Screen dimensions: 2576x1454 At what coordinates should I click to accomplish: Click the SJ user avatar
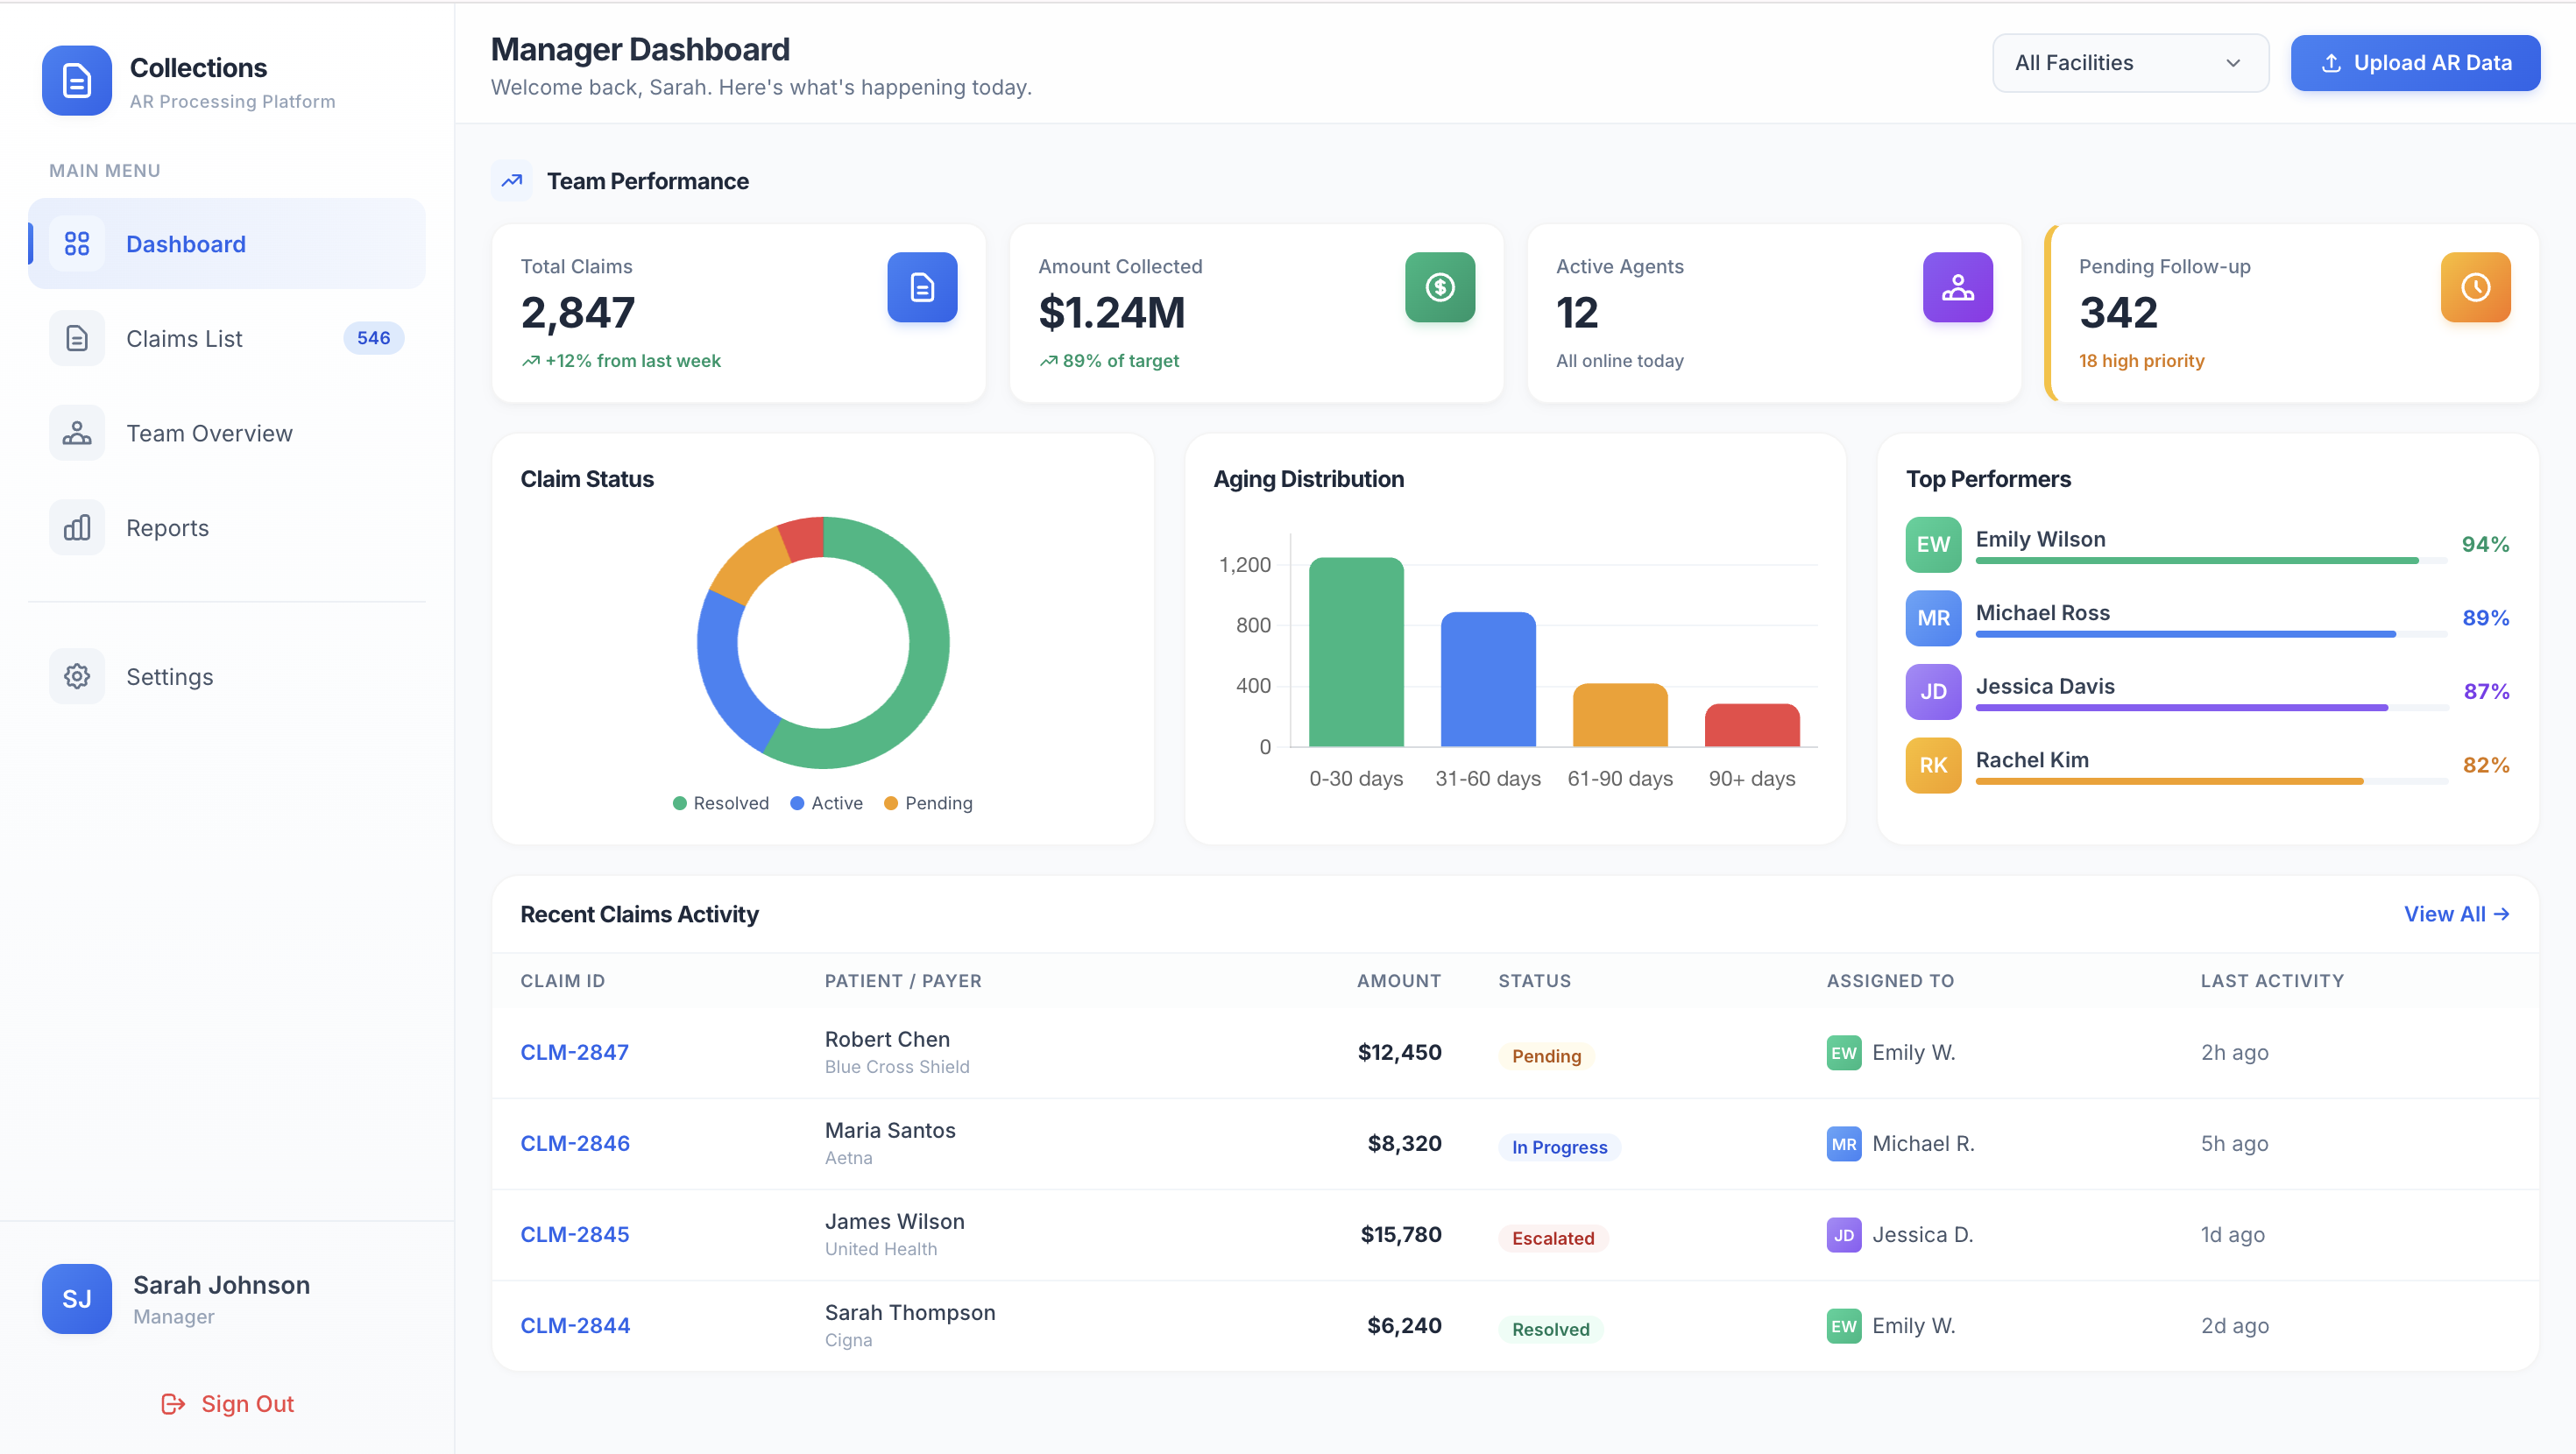[76, 1298]
